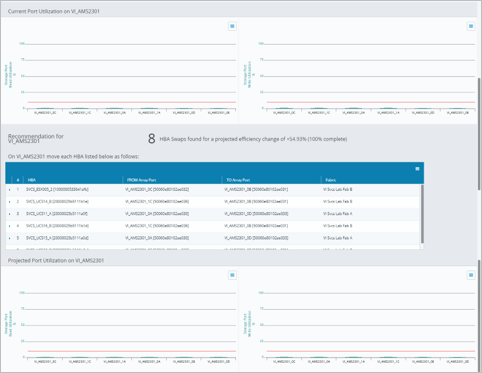Expand row 3 SVCS_UCS11_A details

tap(9, 214)
